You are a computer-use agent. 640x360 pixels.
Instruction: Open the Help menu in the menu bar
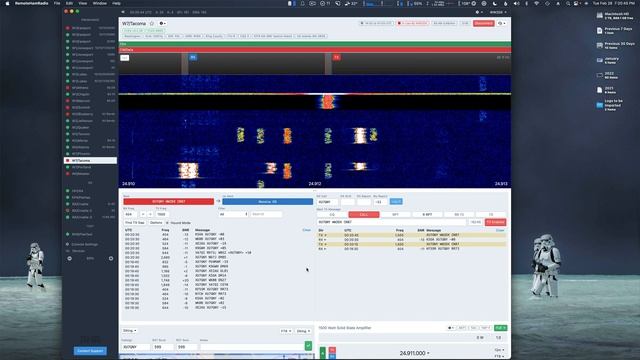[x=116, y=3]
